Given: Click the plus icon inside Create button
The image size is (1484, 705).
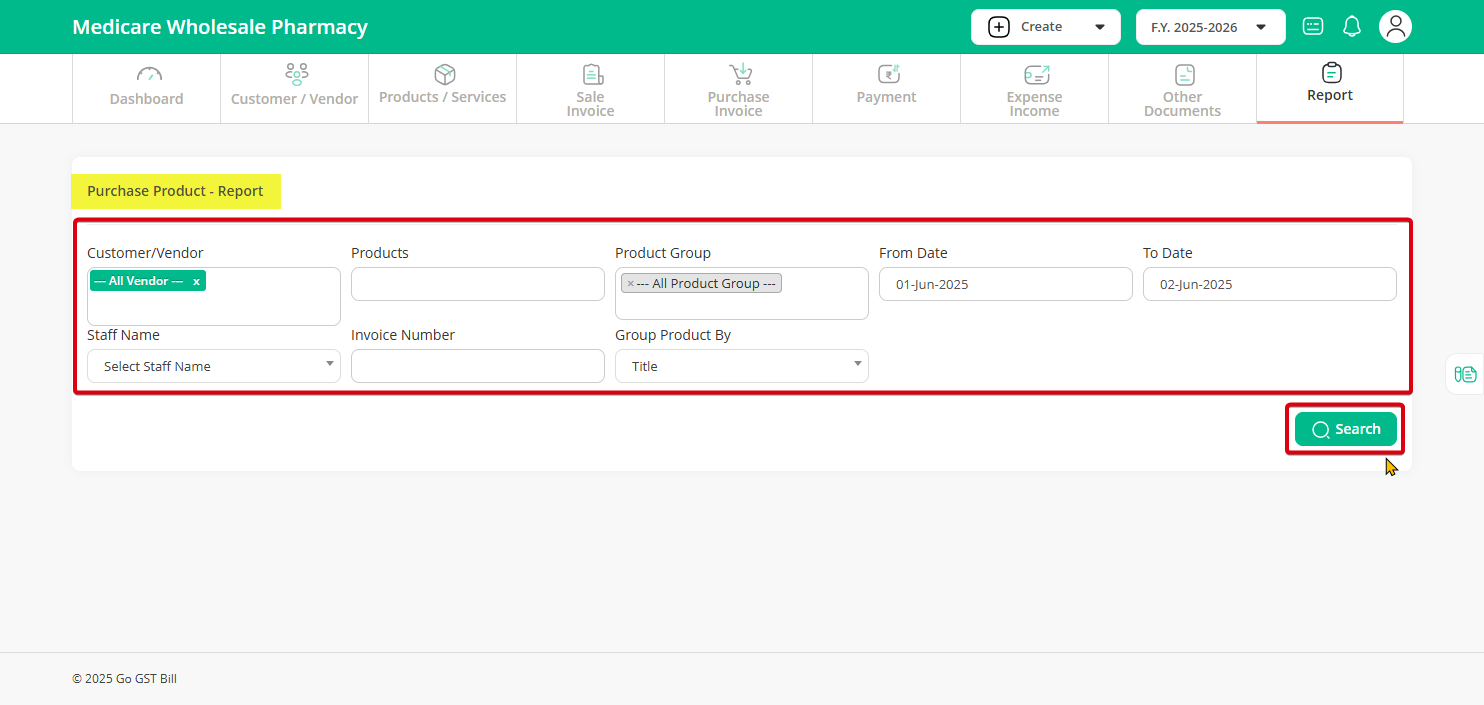Looking at the screenshot, I should [998, 27].
